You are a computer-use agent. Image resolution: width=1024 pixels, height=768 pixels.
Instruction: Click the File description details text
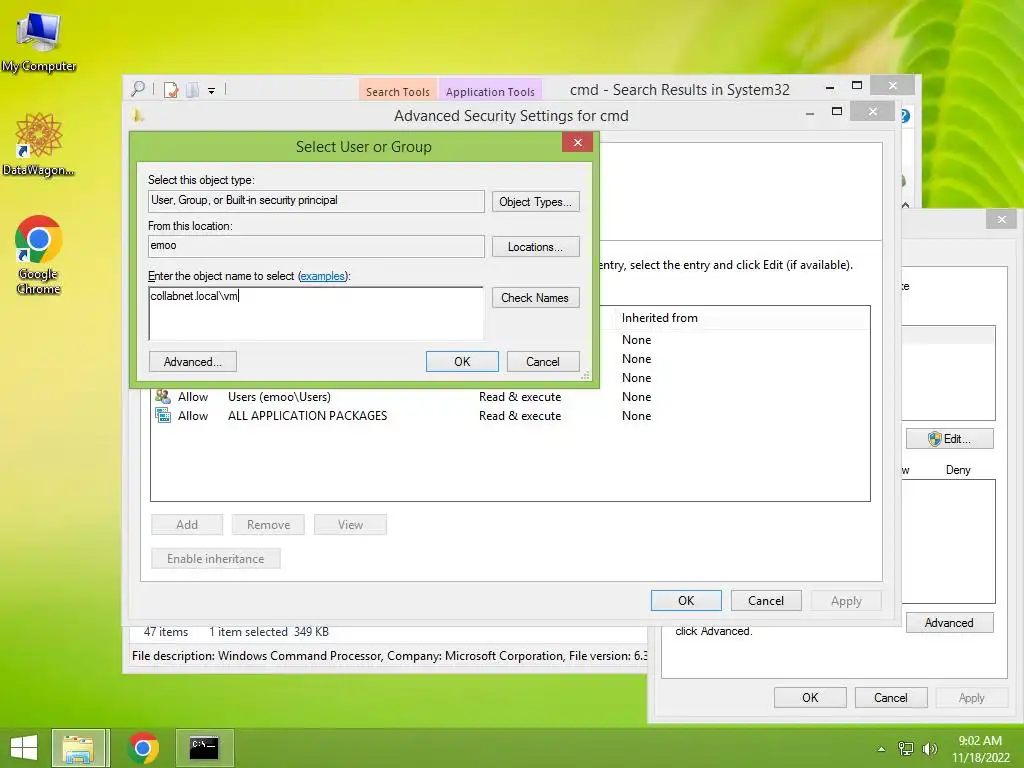click(x=390, y=656)
